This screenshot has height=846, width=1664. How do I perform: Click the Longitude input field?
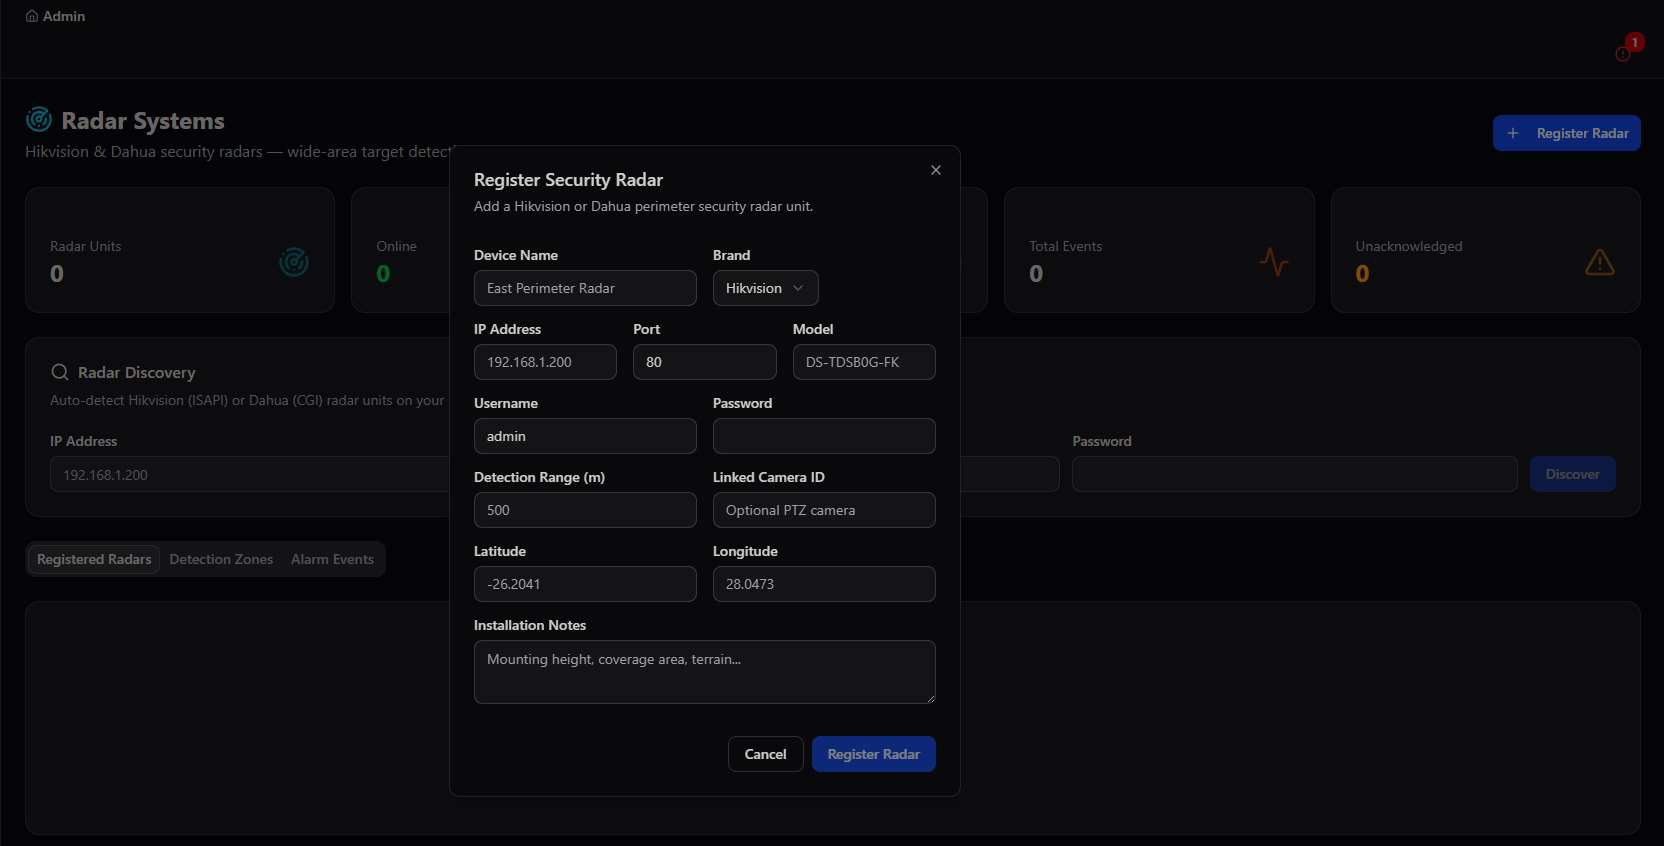(x=824, y=584)
